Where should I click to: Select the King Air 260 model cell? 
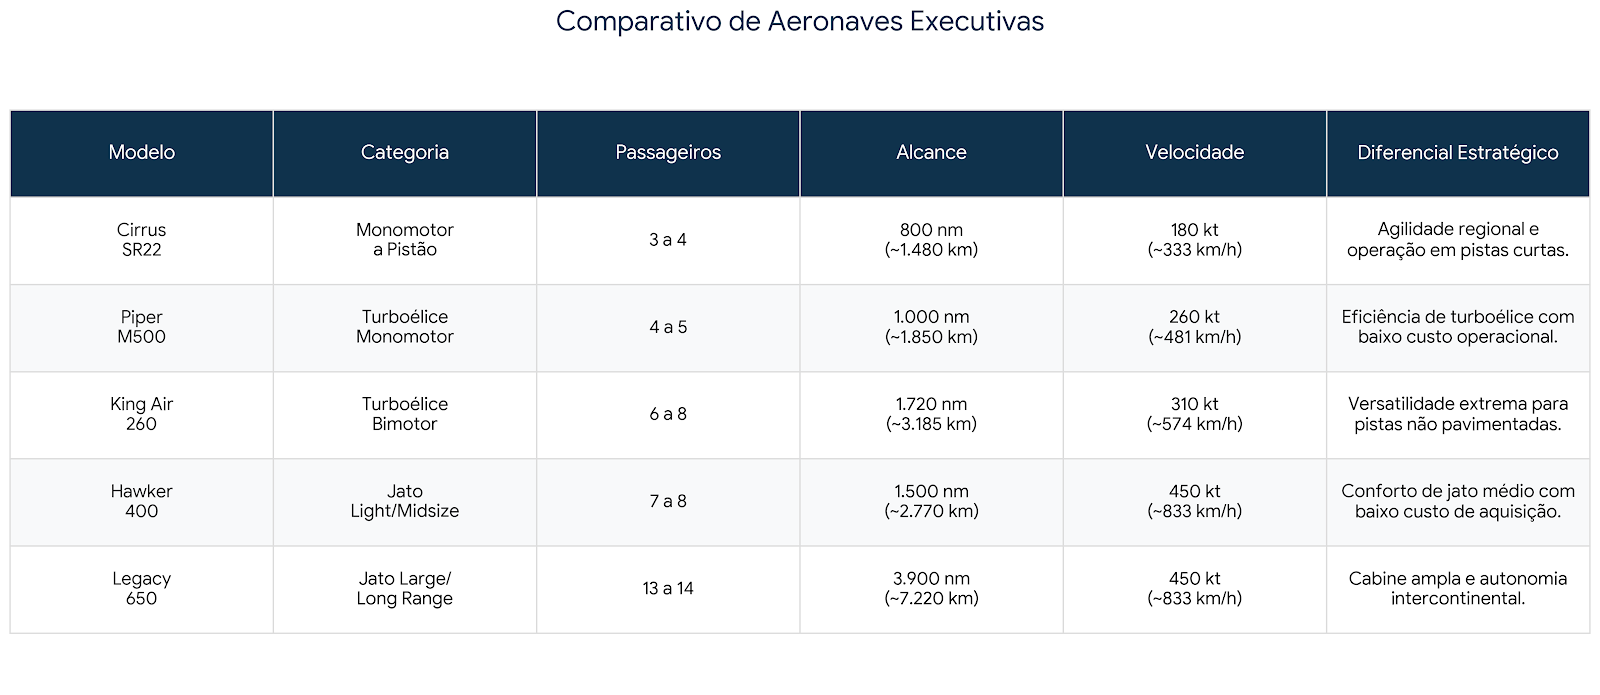click(141, 414)
